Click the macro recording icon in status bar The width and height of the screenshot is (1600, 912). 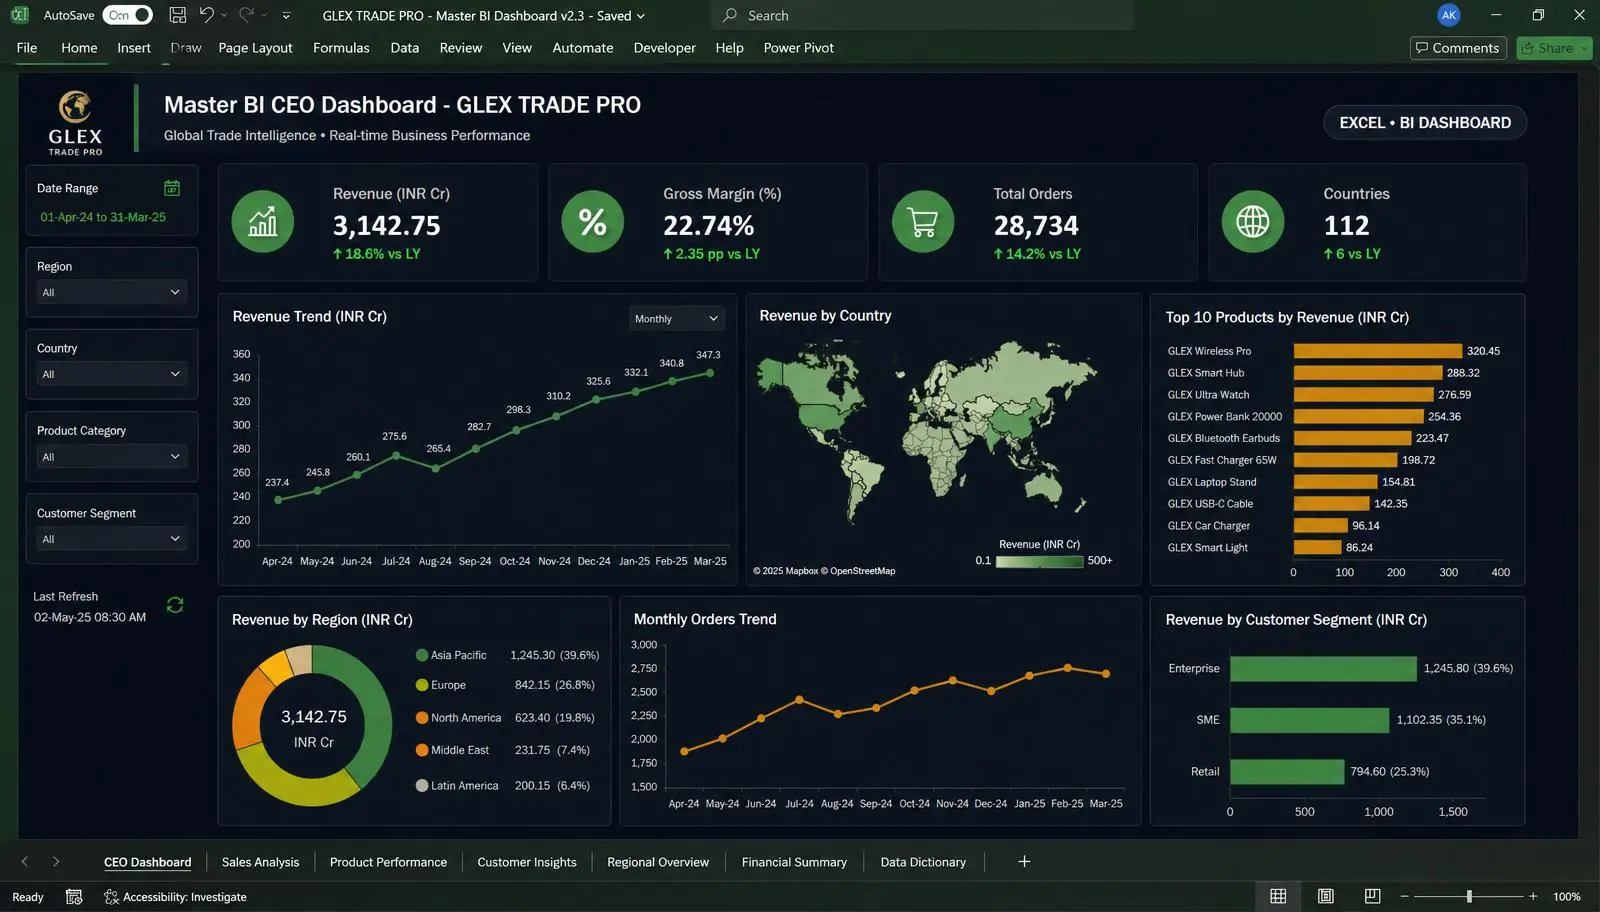(x=74, y=897)
